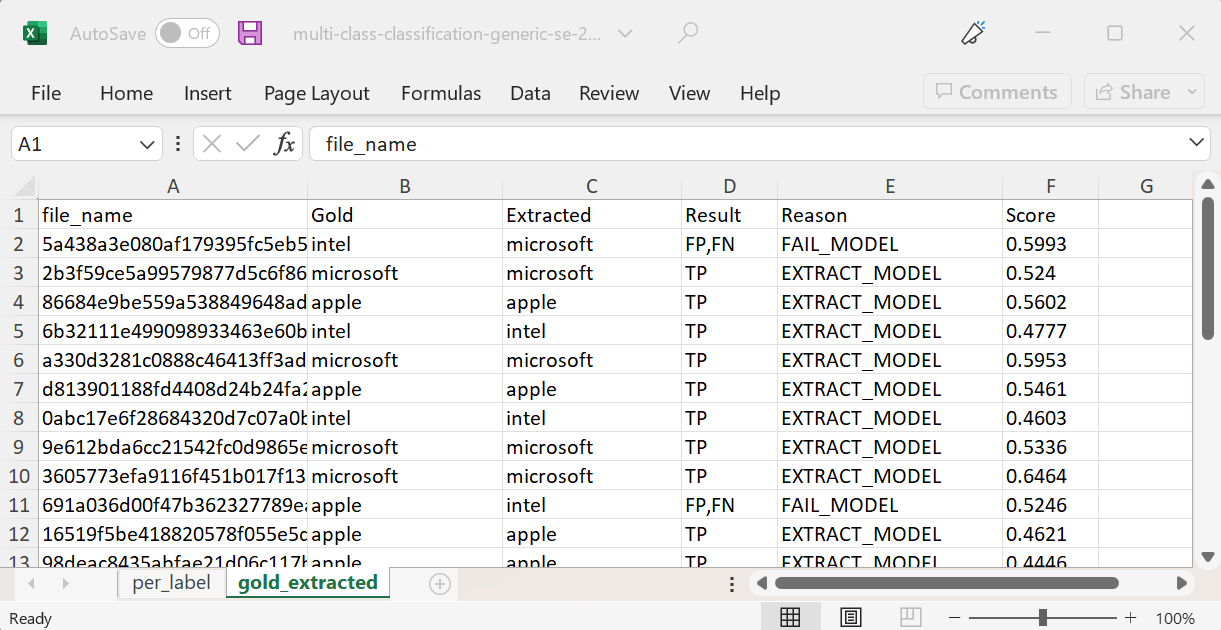Click the Gold header cell
Screen dimensions: 1221x630
click(405, 215)
